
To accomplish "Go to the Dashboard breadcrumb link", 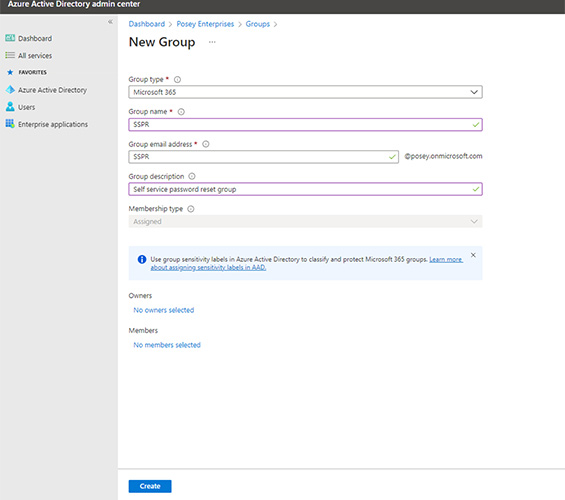I will pyautogui.click(x=147, y=24).
